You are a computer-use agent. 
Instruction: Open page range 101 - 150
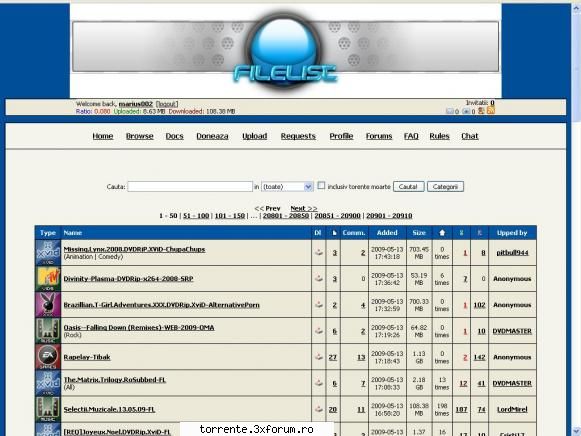pos(230,216)
